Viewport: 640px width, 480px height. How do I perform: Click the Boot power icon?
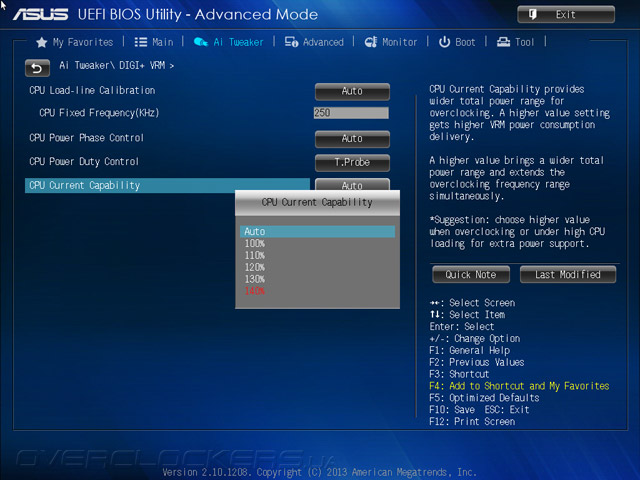[x=444, y=42]
